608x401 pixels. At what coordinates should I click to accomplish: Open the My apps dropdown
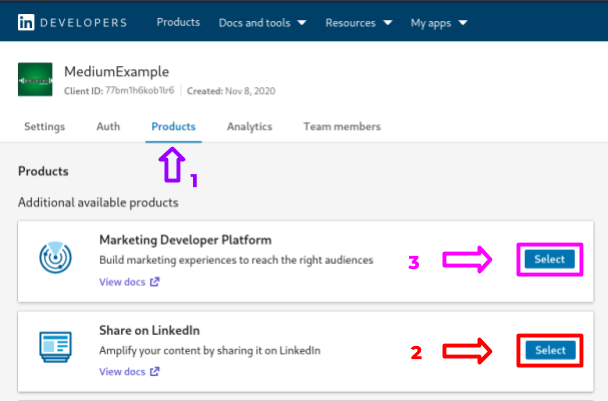438,22
